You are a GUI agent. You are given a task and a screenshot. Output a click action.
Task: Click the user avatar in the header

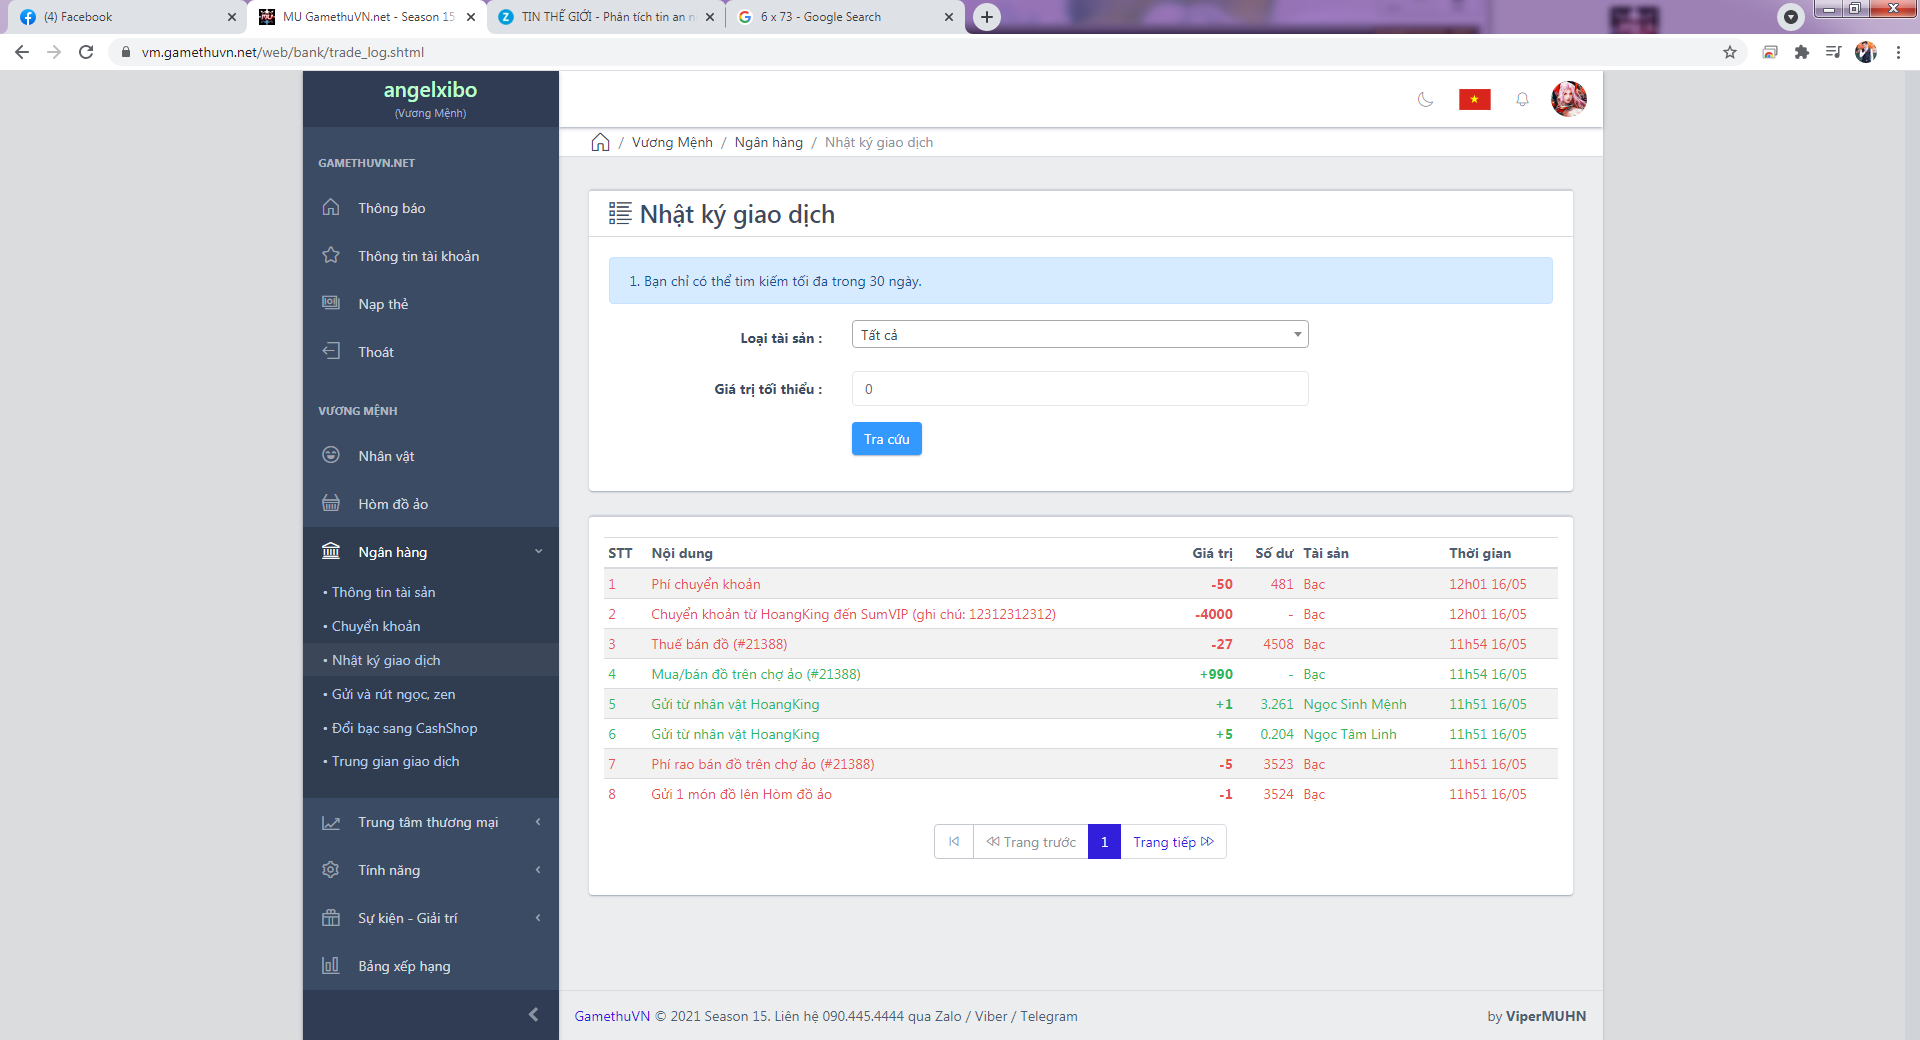[1568, 99]
